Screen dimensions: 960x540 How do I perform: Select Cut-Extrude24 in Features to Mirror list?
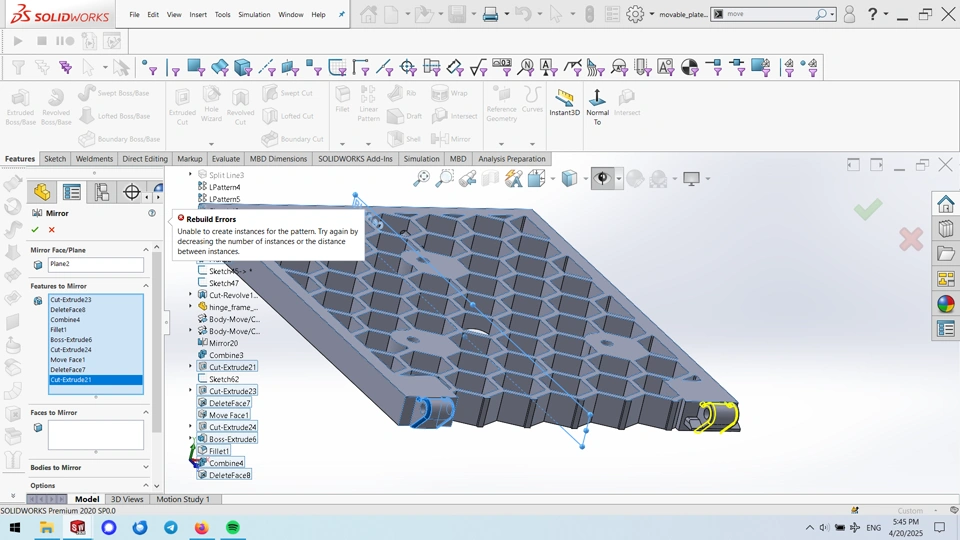tap(70, 350)
